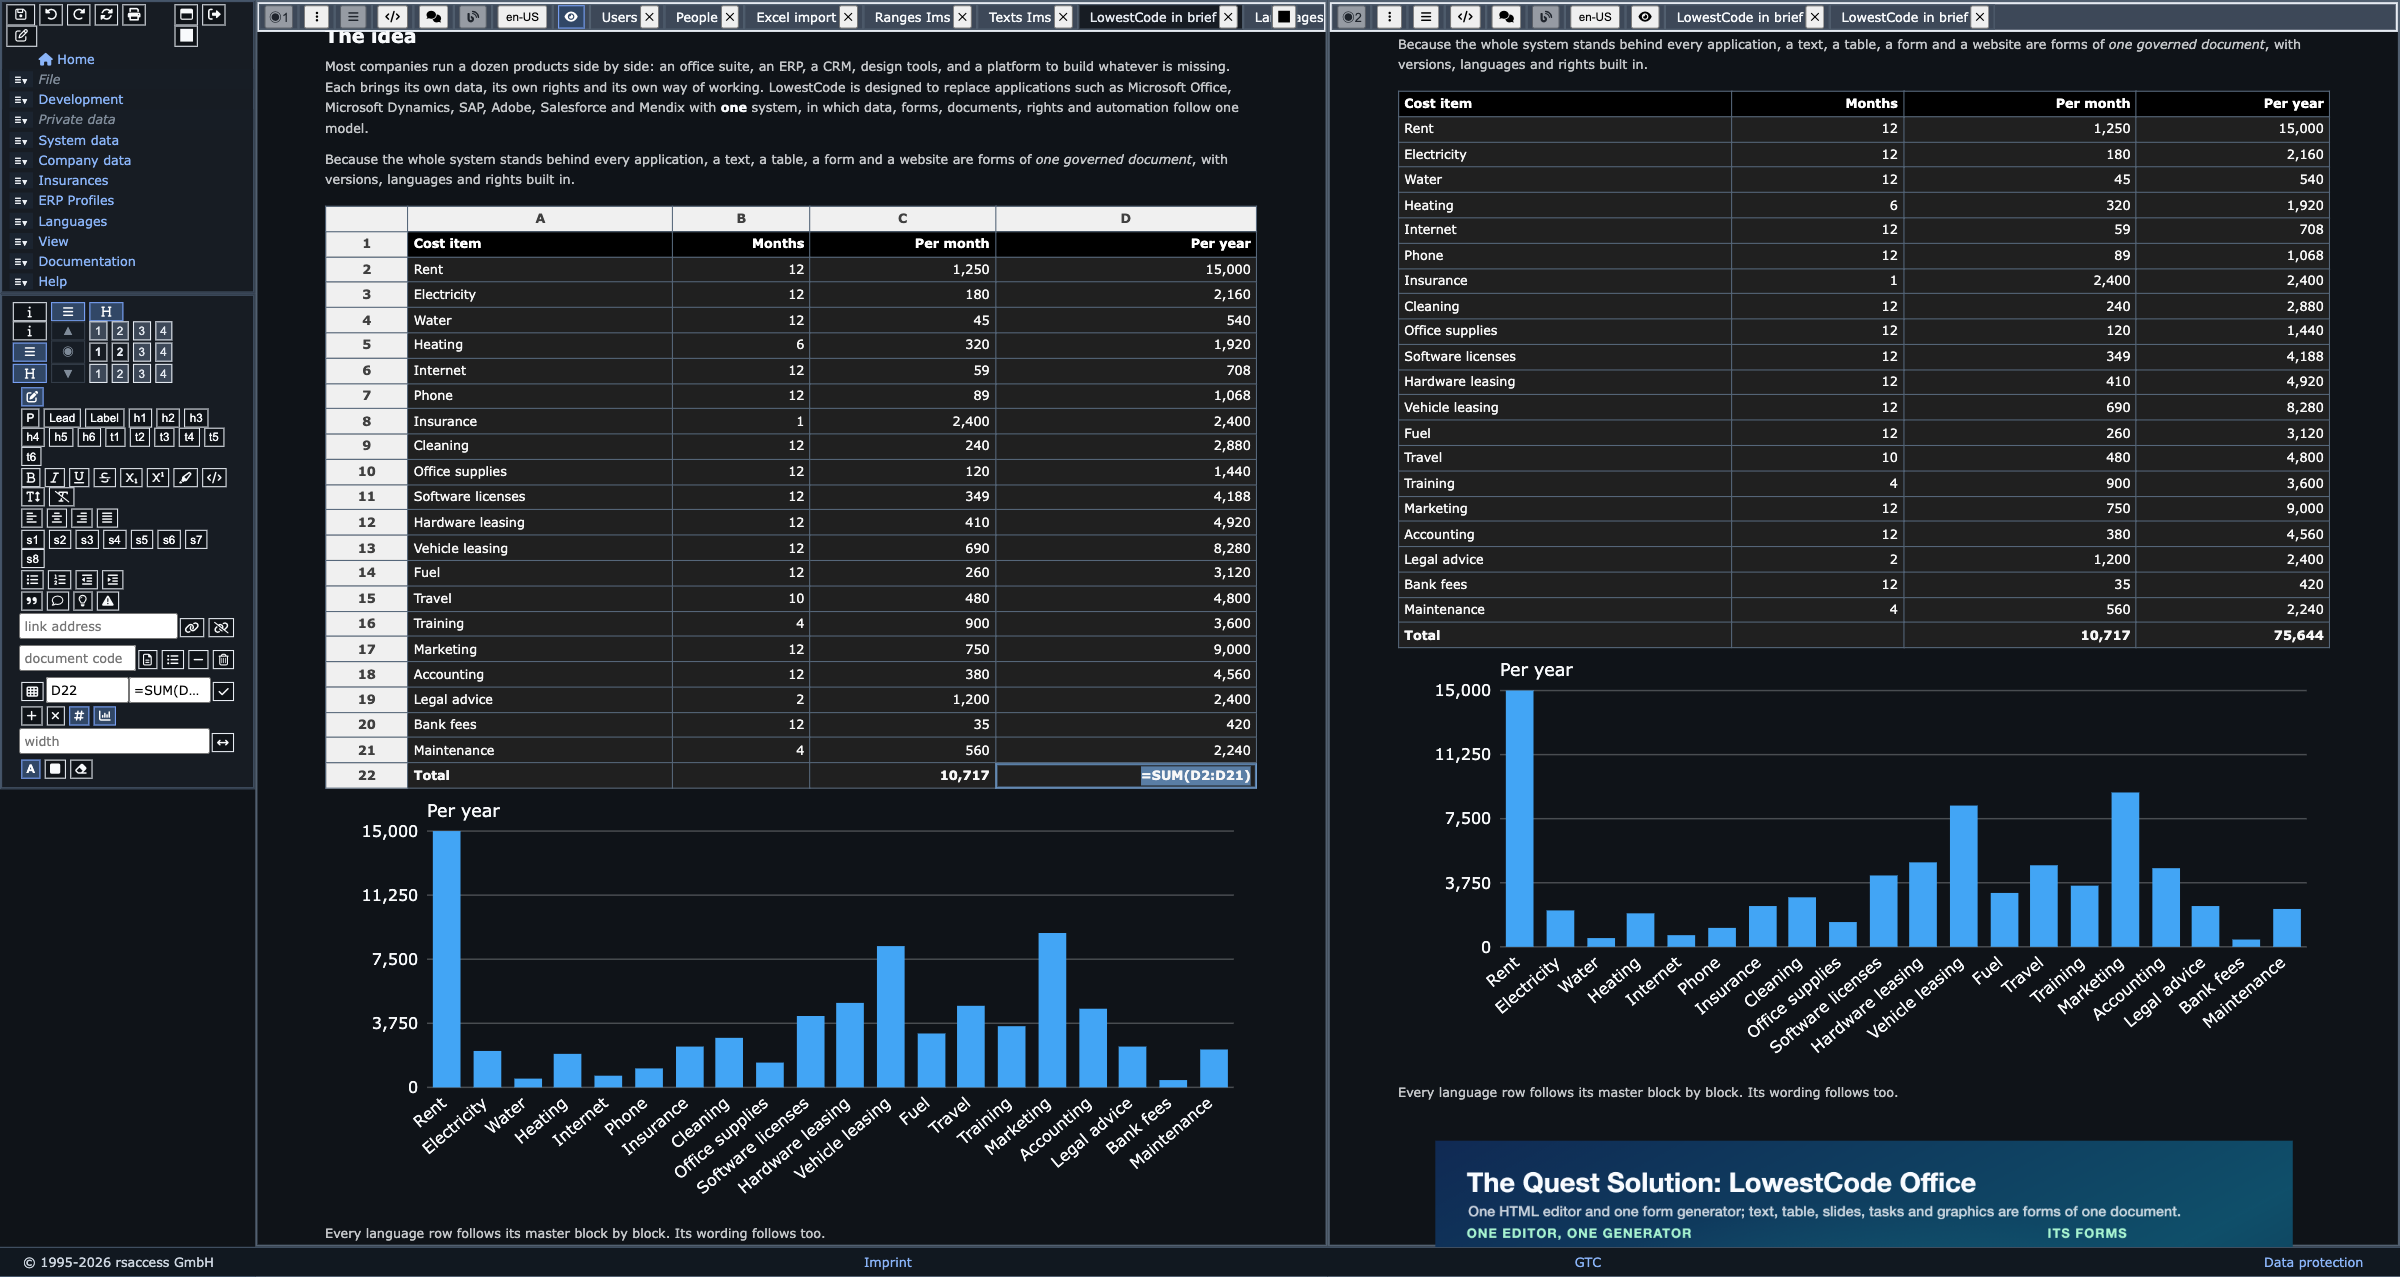The height and width of the screenshot is (1277, 2400).
Task: Apply bold formatting with B icon
Action: pos(31,477)
